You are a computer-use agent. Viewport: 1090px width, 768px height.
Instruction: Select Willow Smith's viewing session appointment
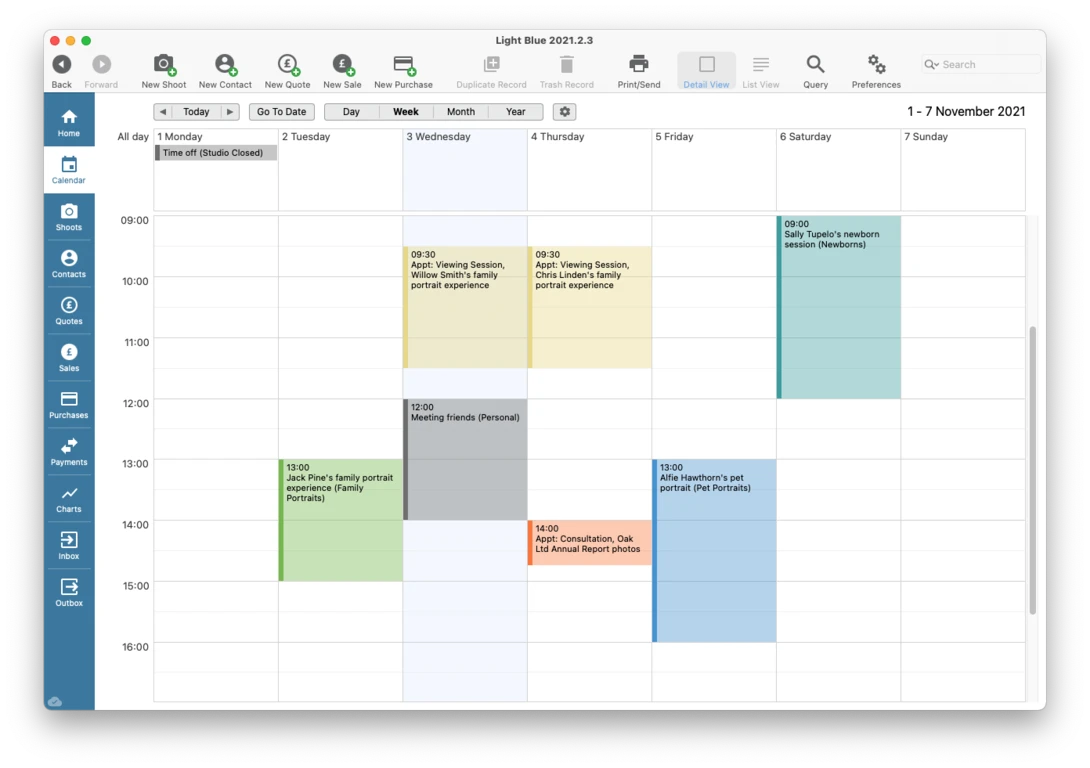click(465, 307)
